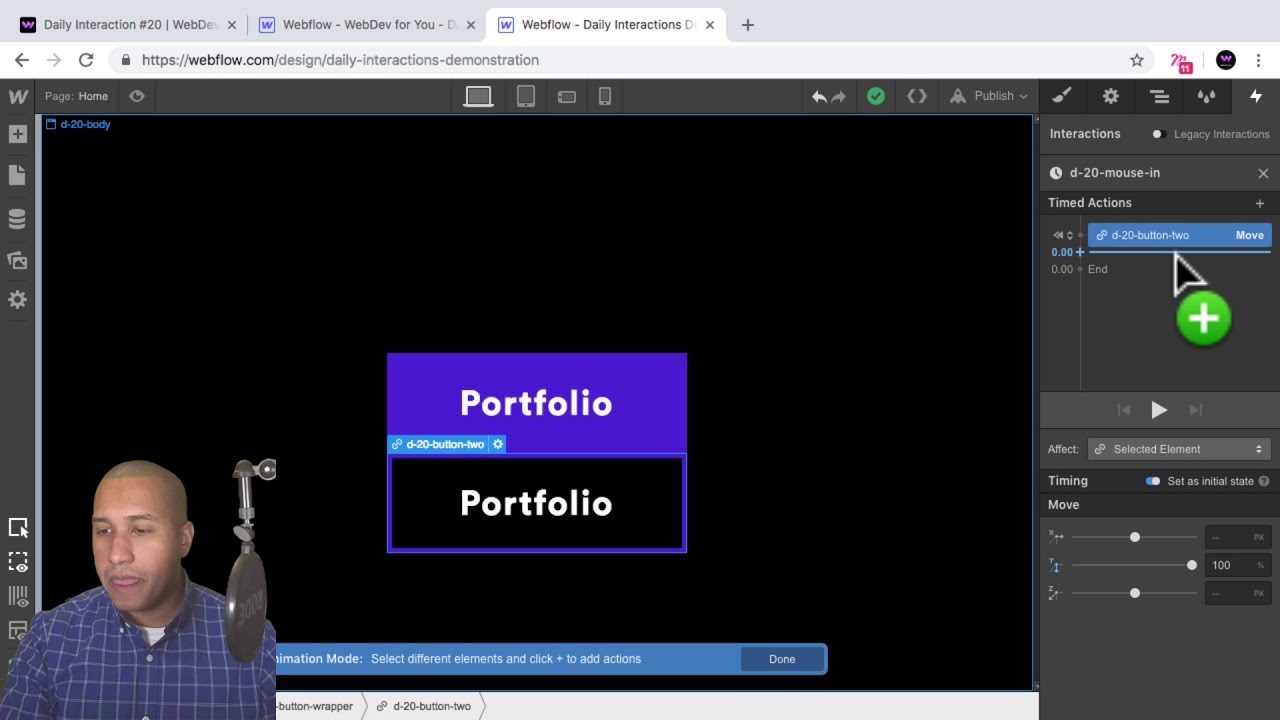This screenshot has width=1280, height=720.
Task: Switch to Tablet breakpoint view
Action: point(526,96)
